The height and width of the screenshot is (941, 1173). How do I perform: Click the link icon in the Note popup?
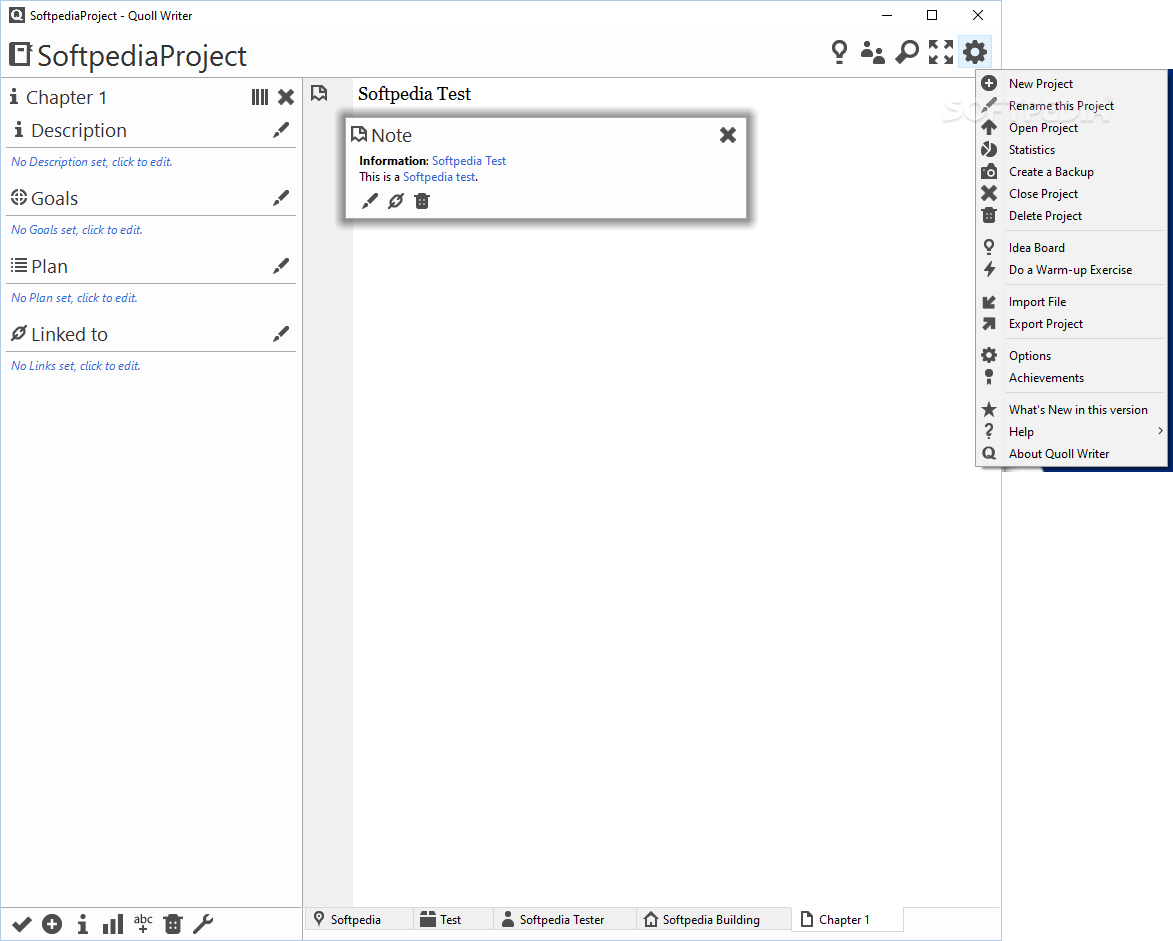coord(396,201)
